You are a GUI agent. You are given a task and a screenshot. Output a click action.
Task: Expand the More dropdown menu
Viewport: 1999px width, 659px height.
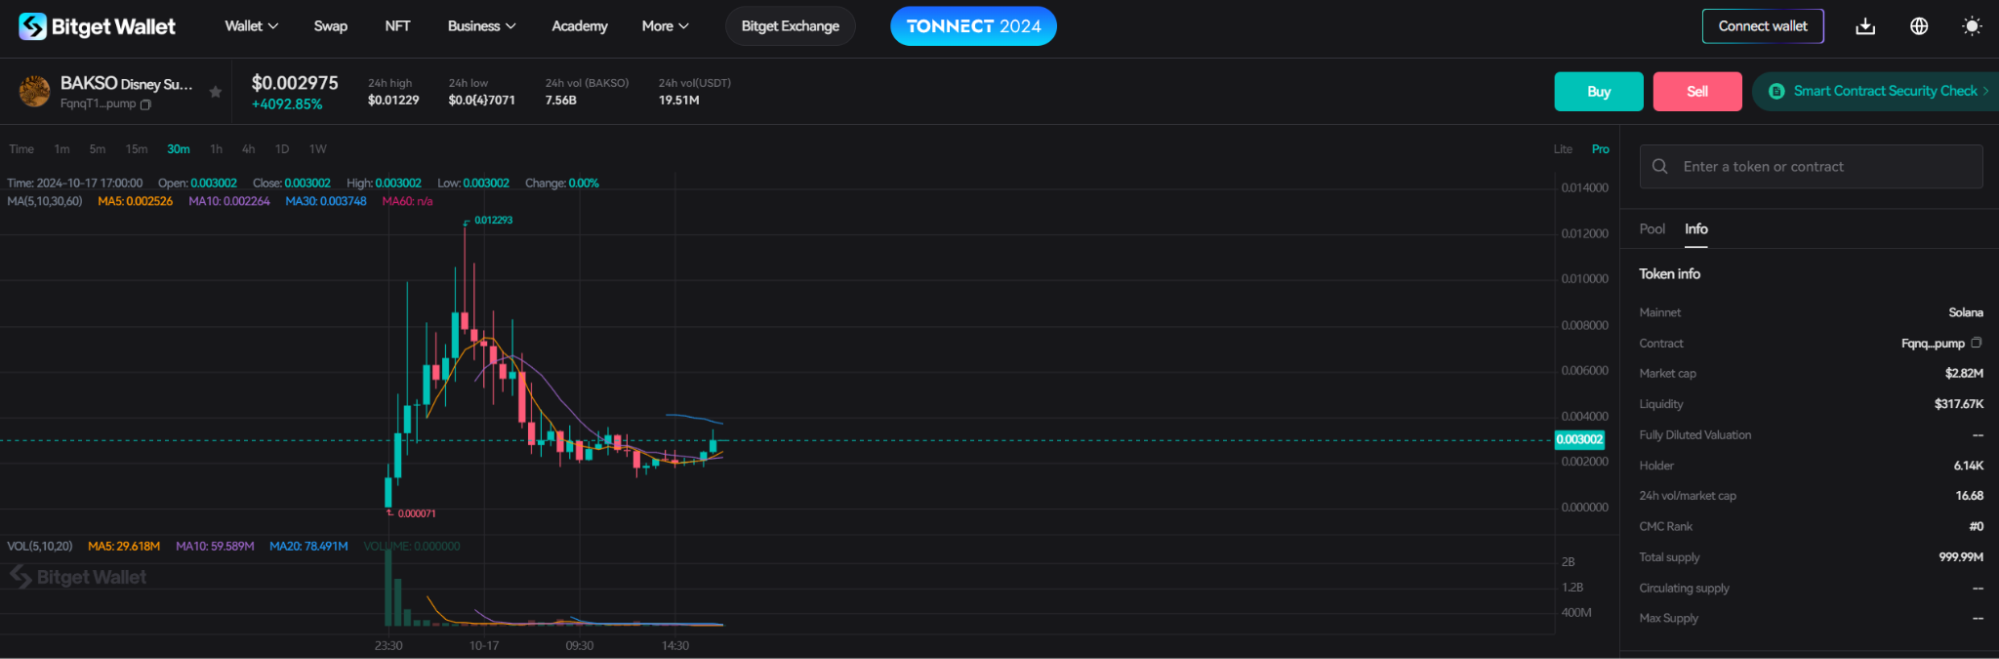click(665, 26)
